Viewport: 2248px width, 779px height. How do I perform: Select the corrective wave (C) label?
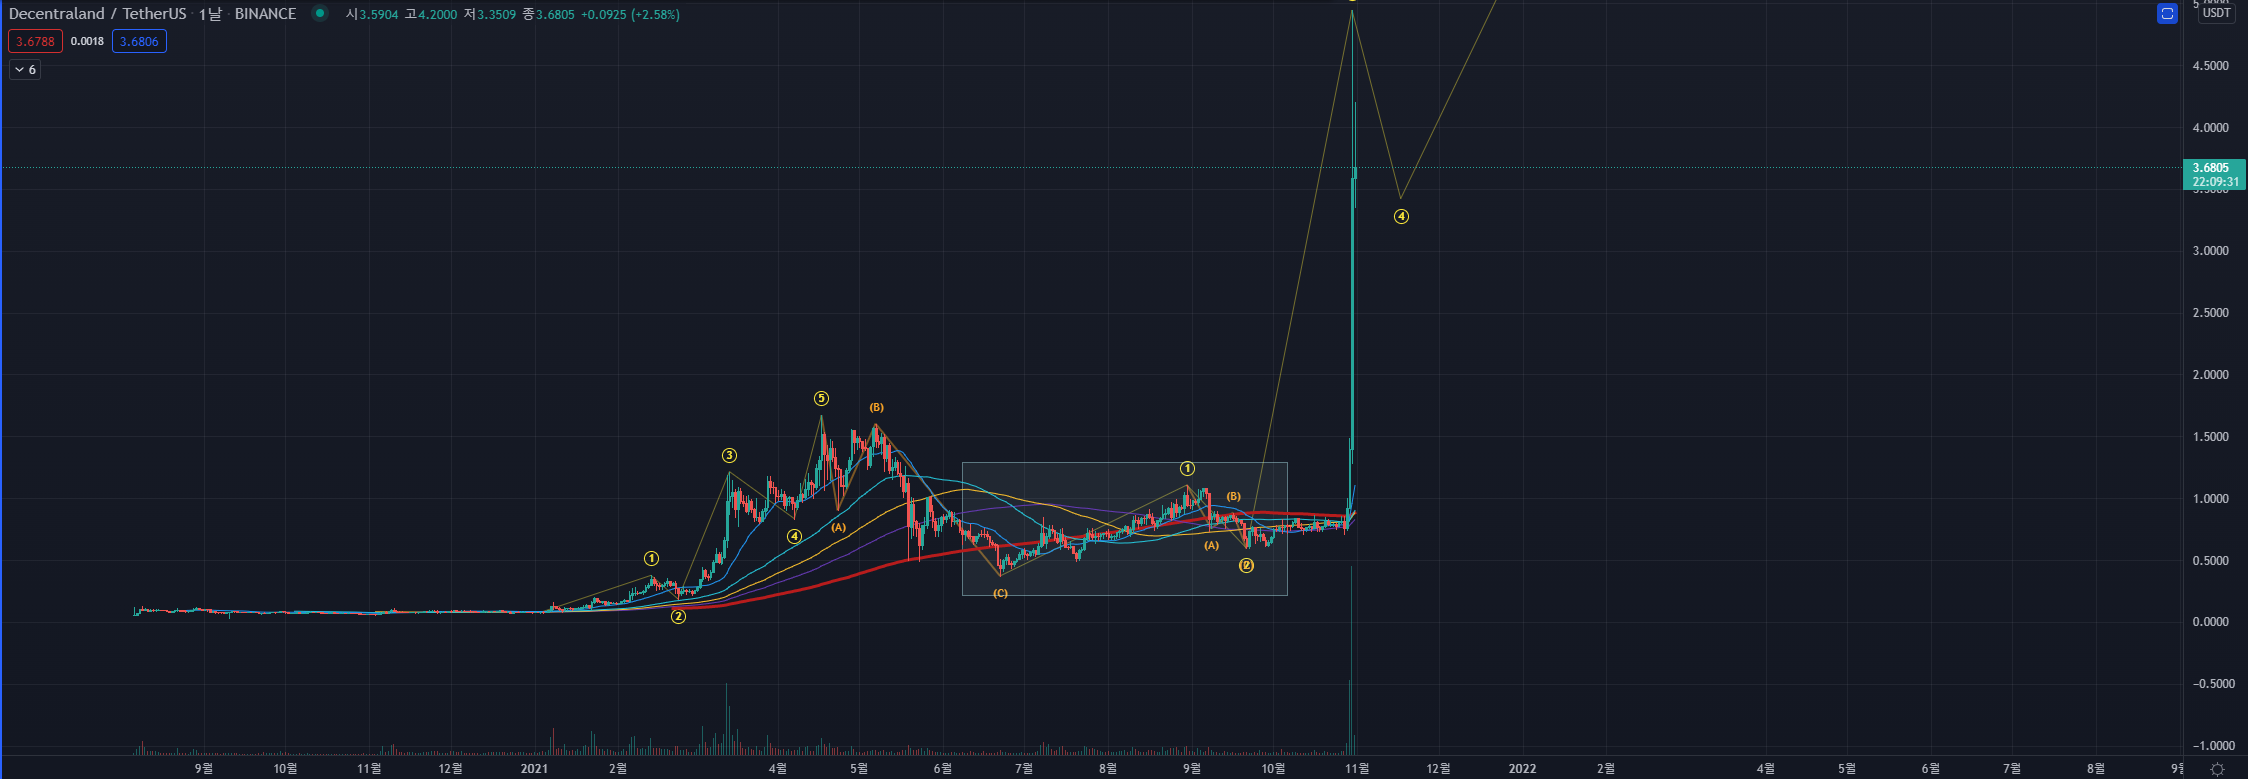[x=1000, y=593]
